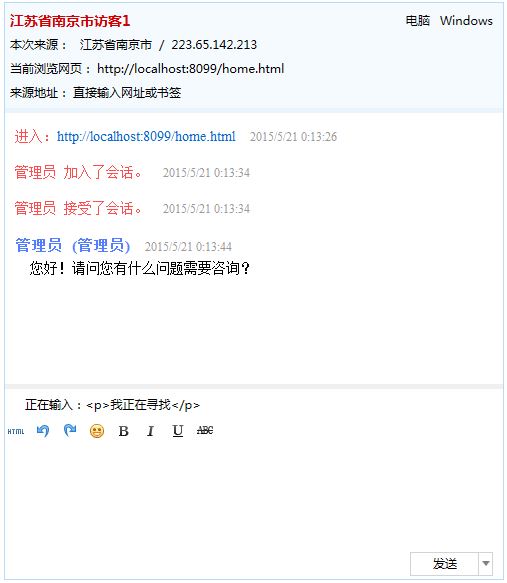The image size is (507, 583).
Task: Click the Windows platform label
Action: point(466,20)
